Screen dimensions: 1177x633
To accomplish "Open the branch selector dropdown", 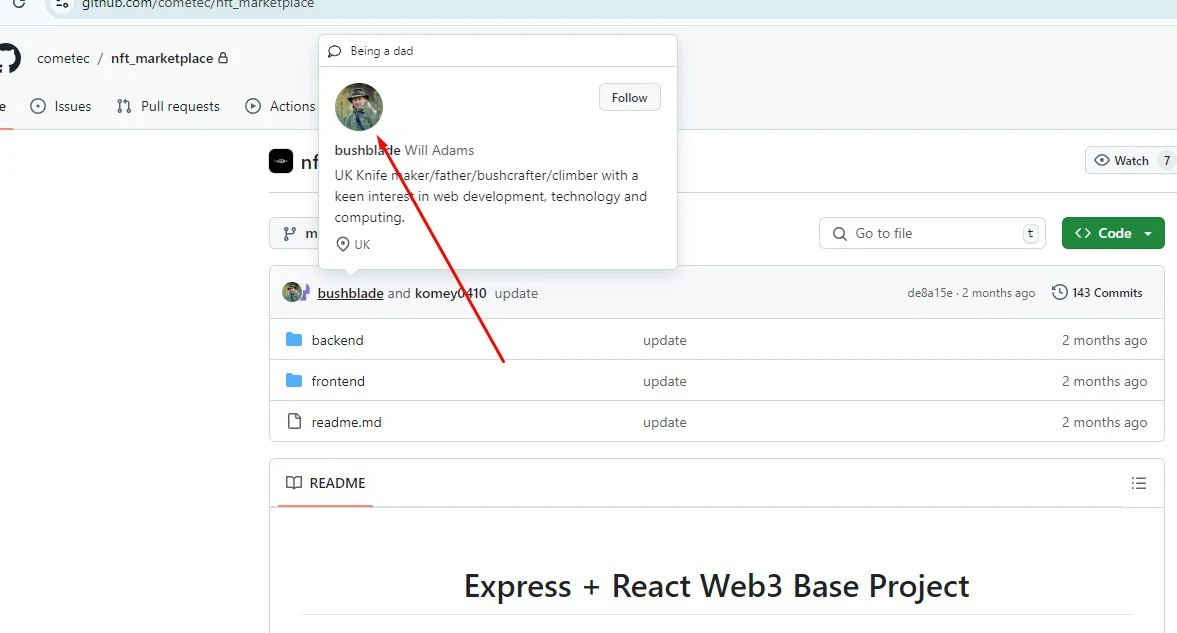I will tap(294, 234).
